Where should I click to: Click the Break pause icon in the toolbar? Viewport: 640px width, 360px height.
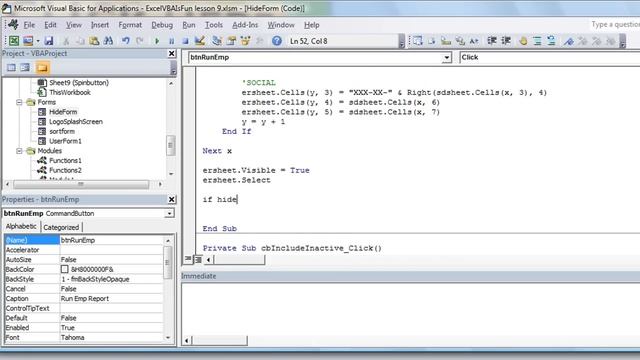(x=171, y=41)
